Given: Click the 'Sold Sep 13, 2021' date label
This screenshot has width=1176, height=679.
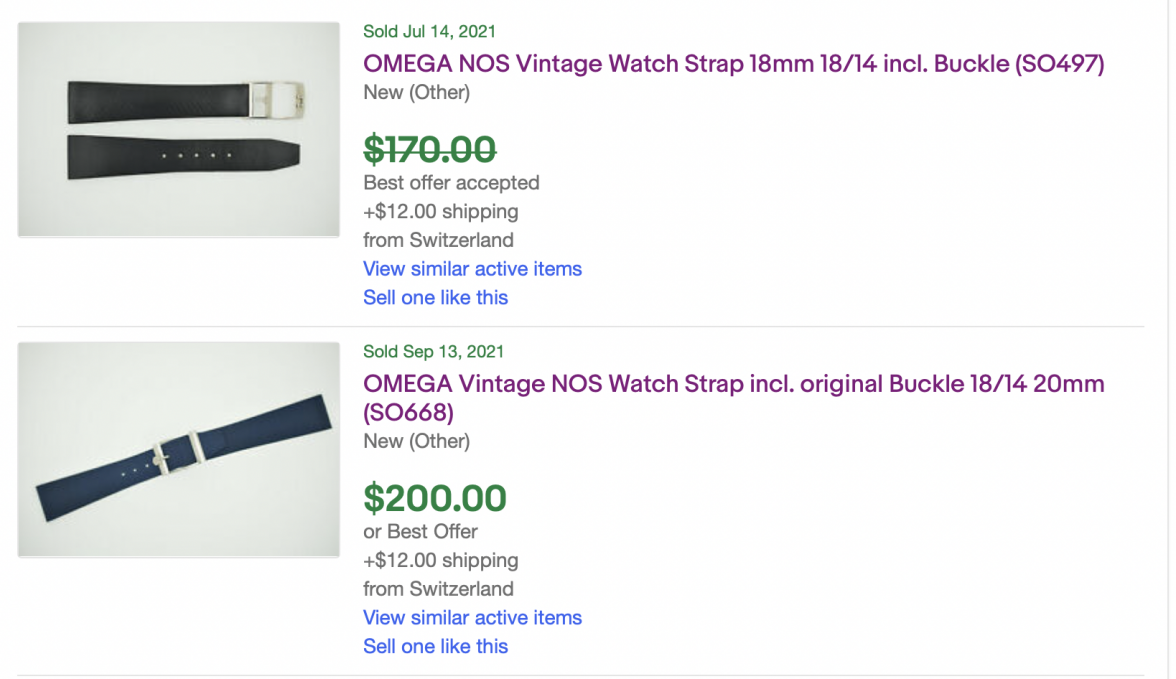Looking at the screenshot, I should point(433,352).
